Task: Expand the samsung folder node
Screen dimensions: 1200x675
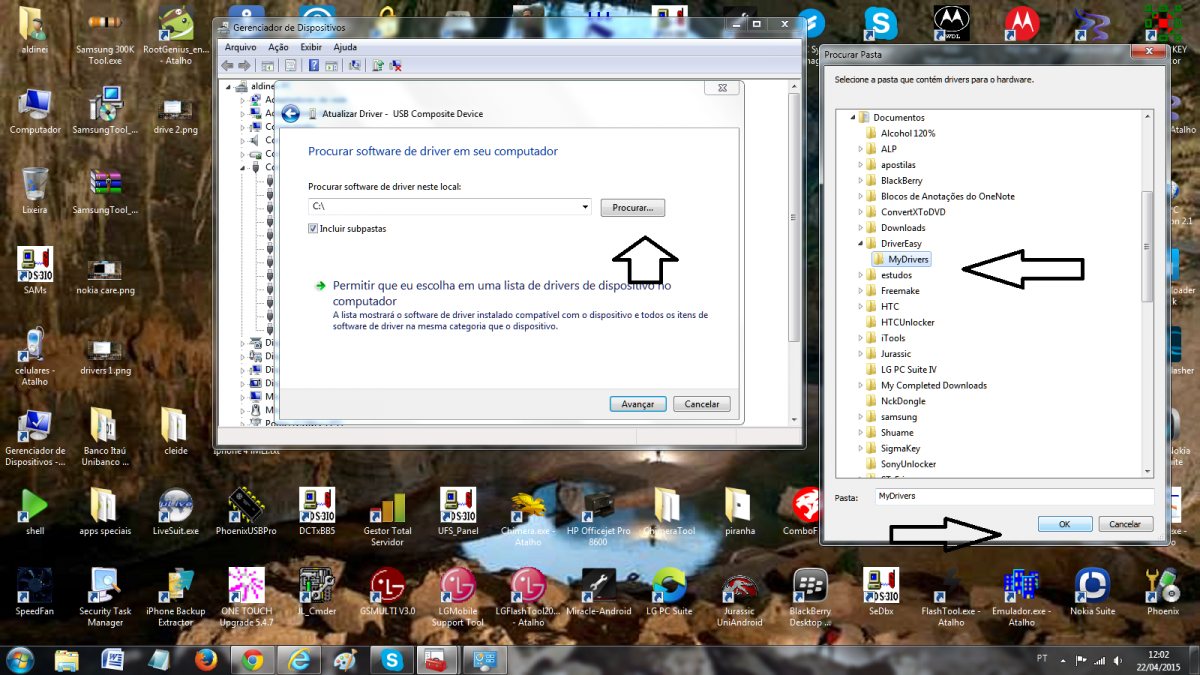Action: 860,417
